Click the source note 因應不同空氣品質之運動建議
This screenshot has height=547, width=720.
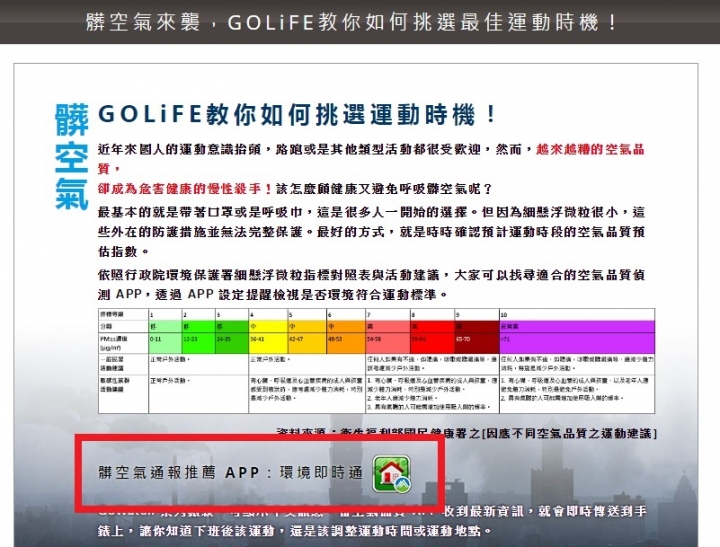[x=569, y=433]
